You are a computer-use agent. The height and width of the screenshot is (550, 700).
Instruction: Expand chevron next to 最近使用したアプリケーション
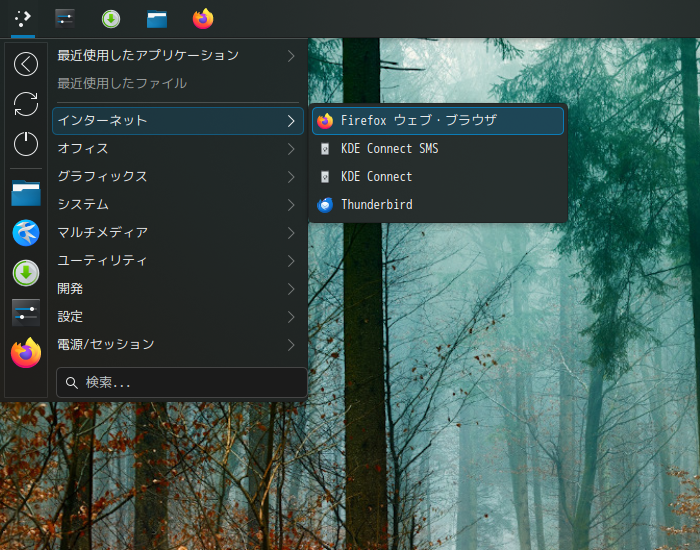point(291,56)
